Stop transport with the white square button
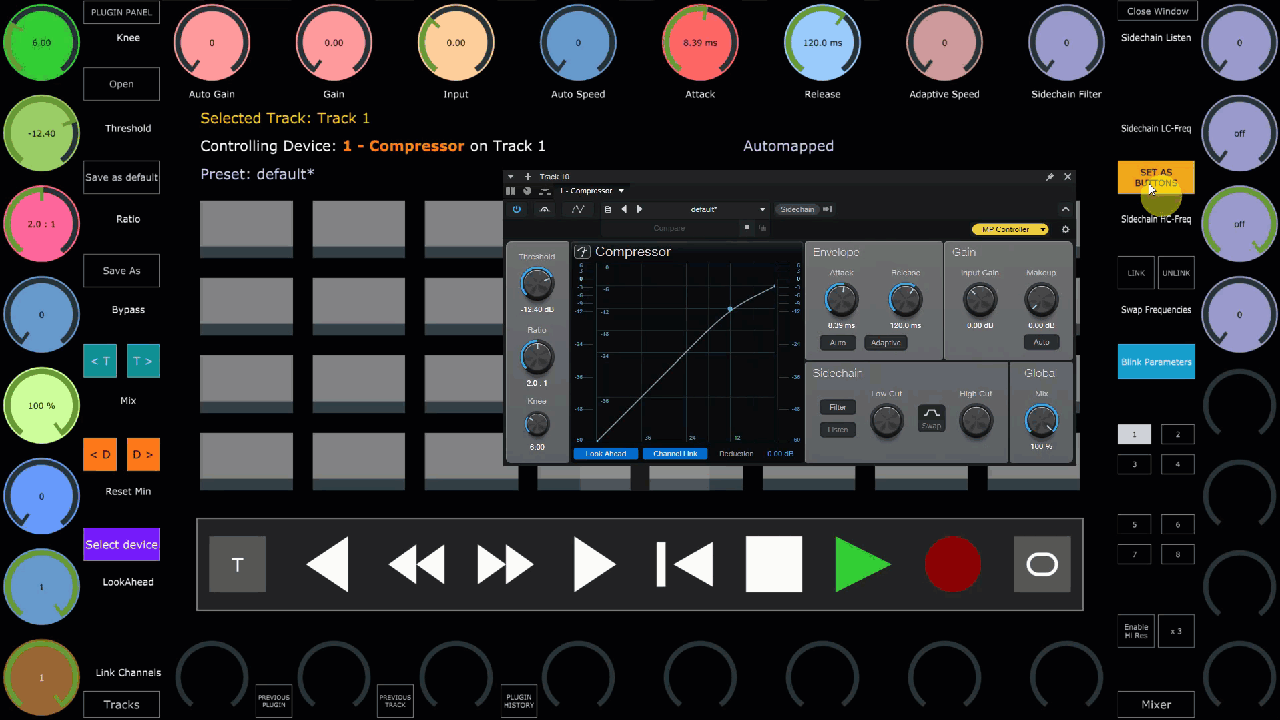 [x=774, y=564]
